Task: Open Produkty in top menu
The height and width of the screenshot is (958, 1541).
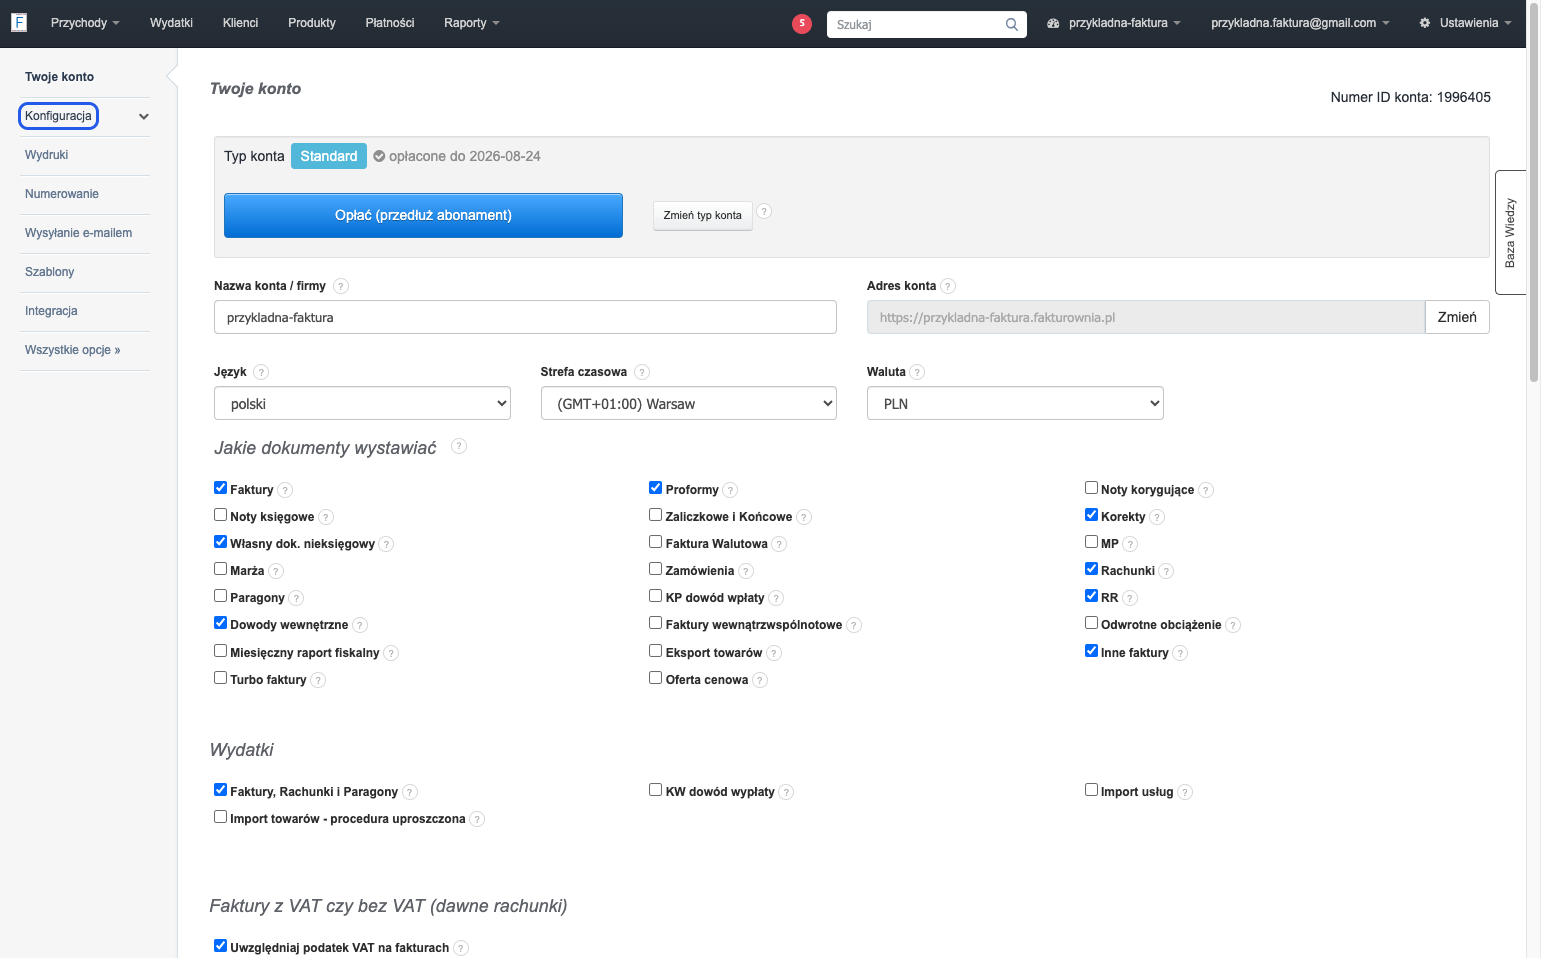Action: click(x=312, y=23)
